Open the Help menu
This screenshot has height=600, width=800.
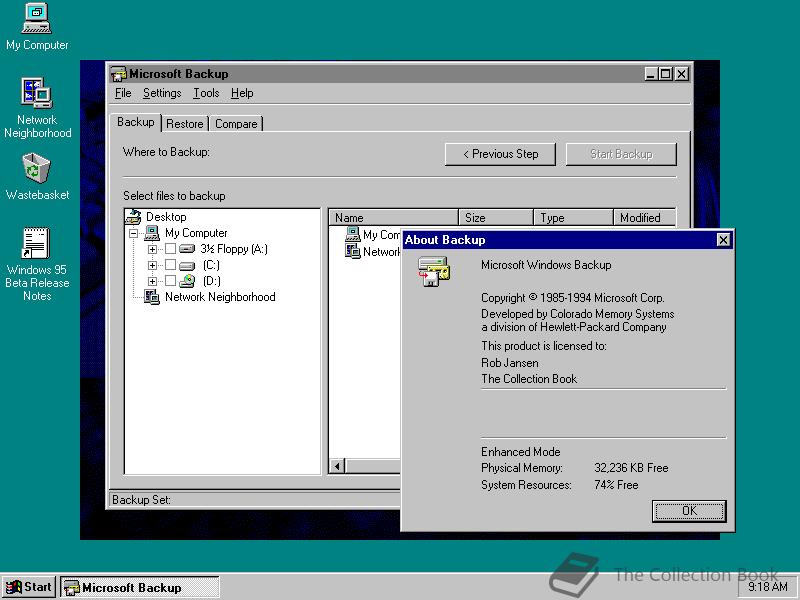coord(242,93)
